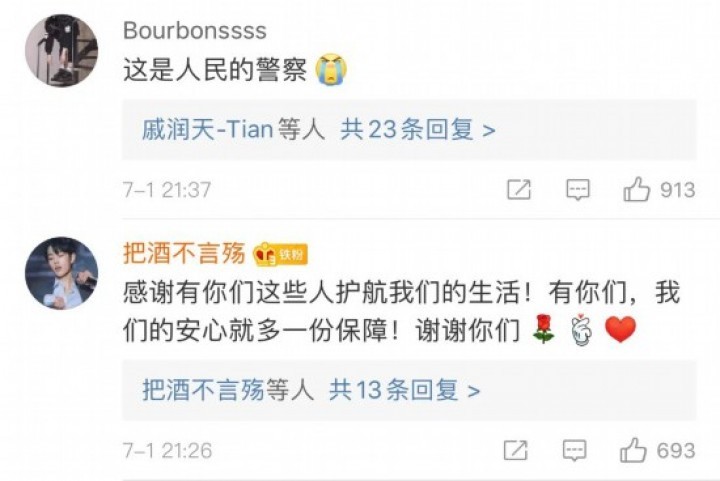
Task: Tap the red heart emoji in comment
Action: tap(620, 329)
